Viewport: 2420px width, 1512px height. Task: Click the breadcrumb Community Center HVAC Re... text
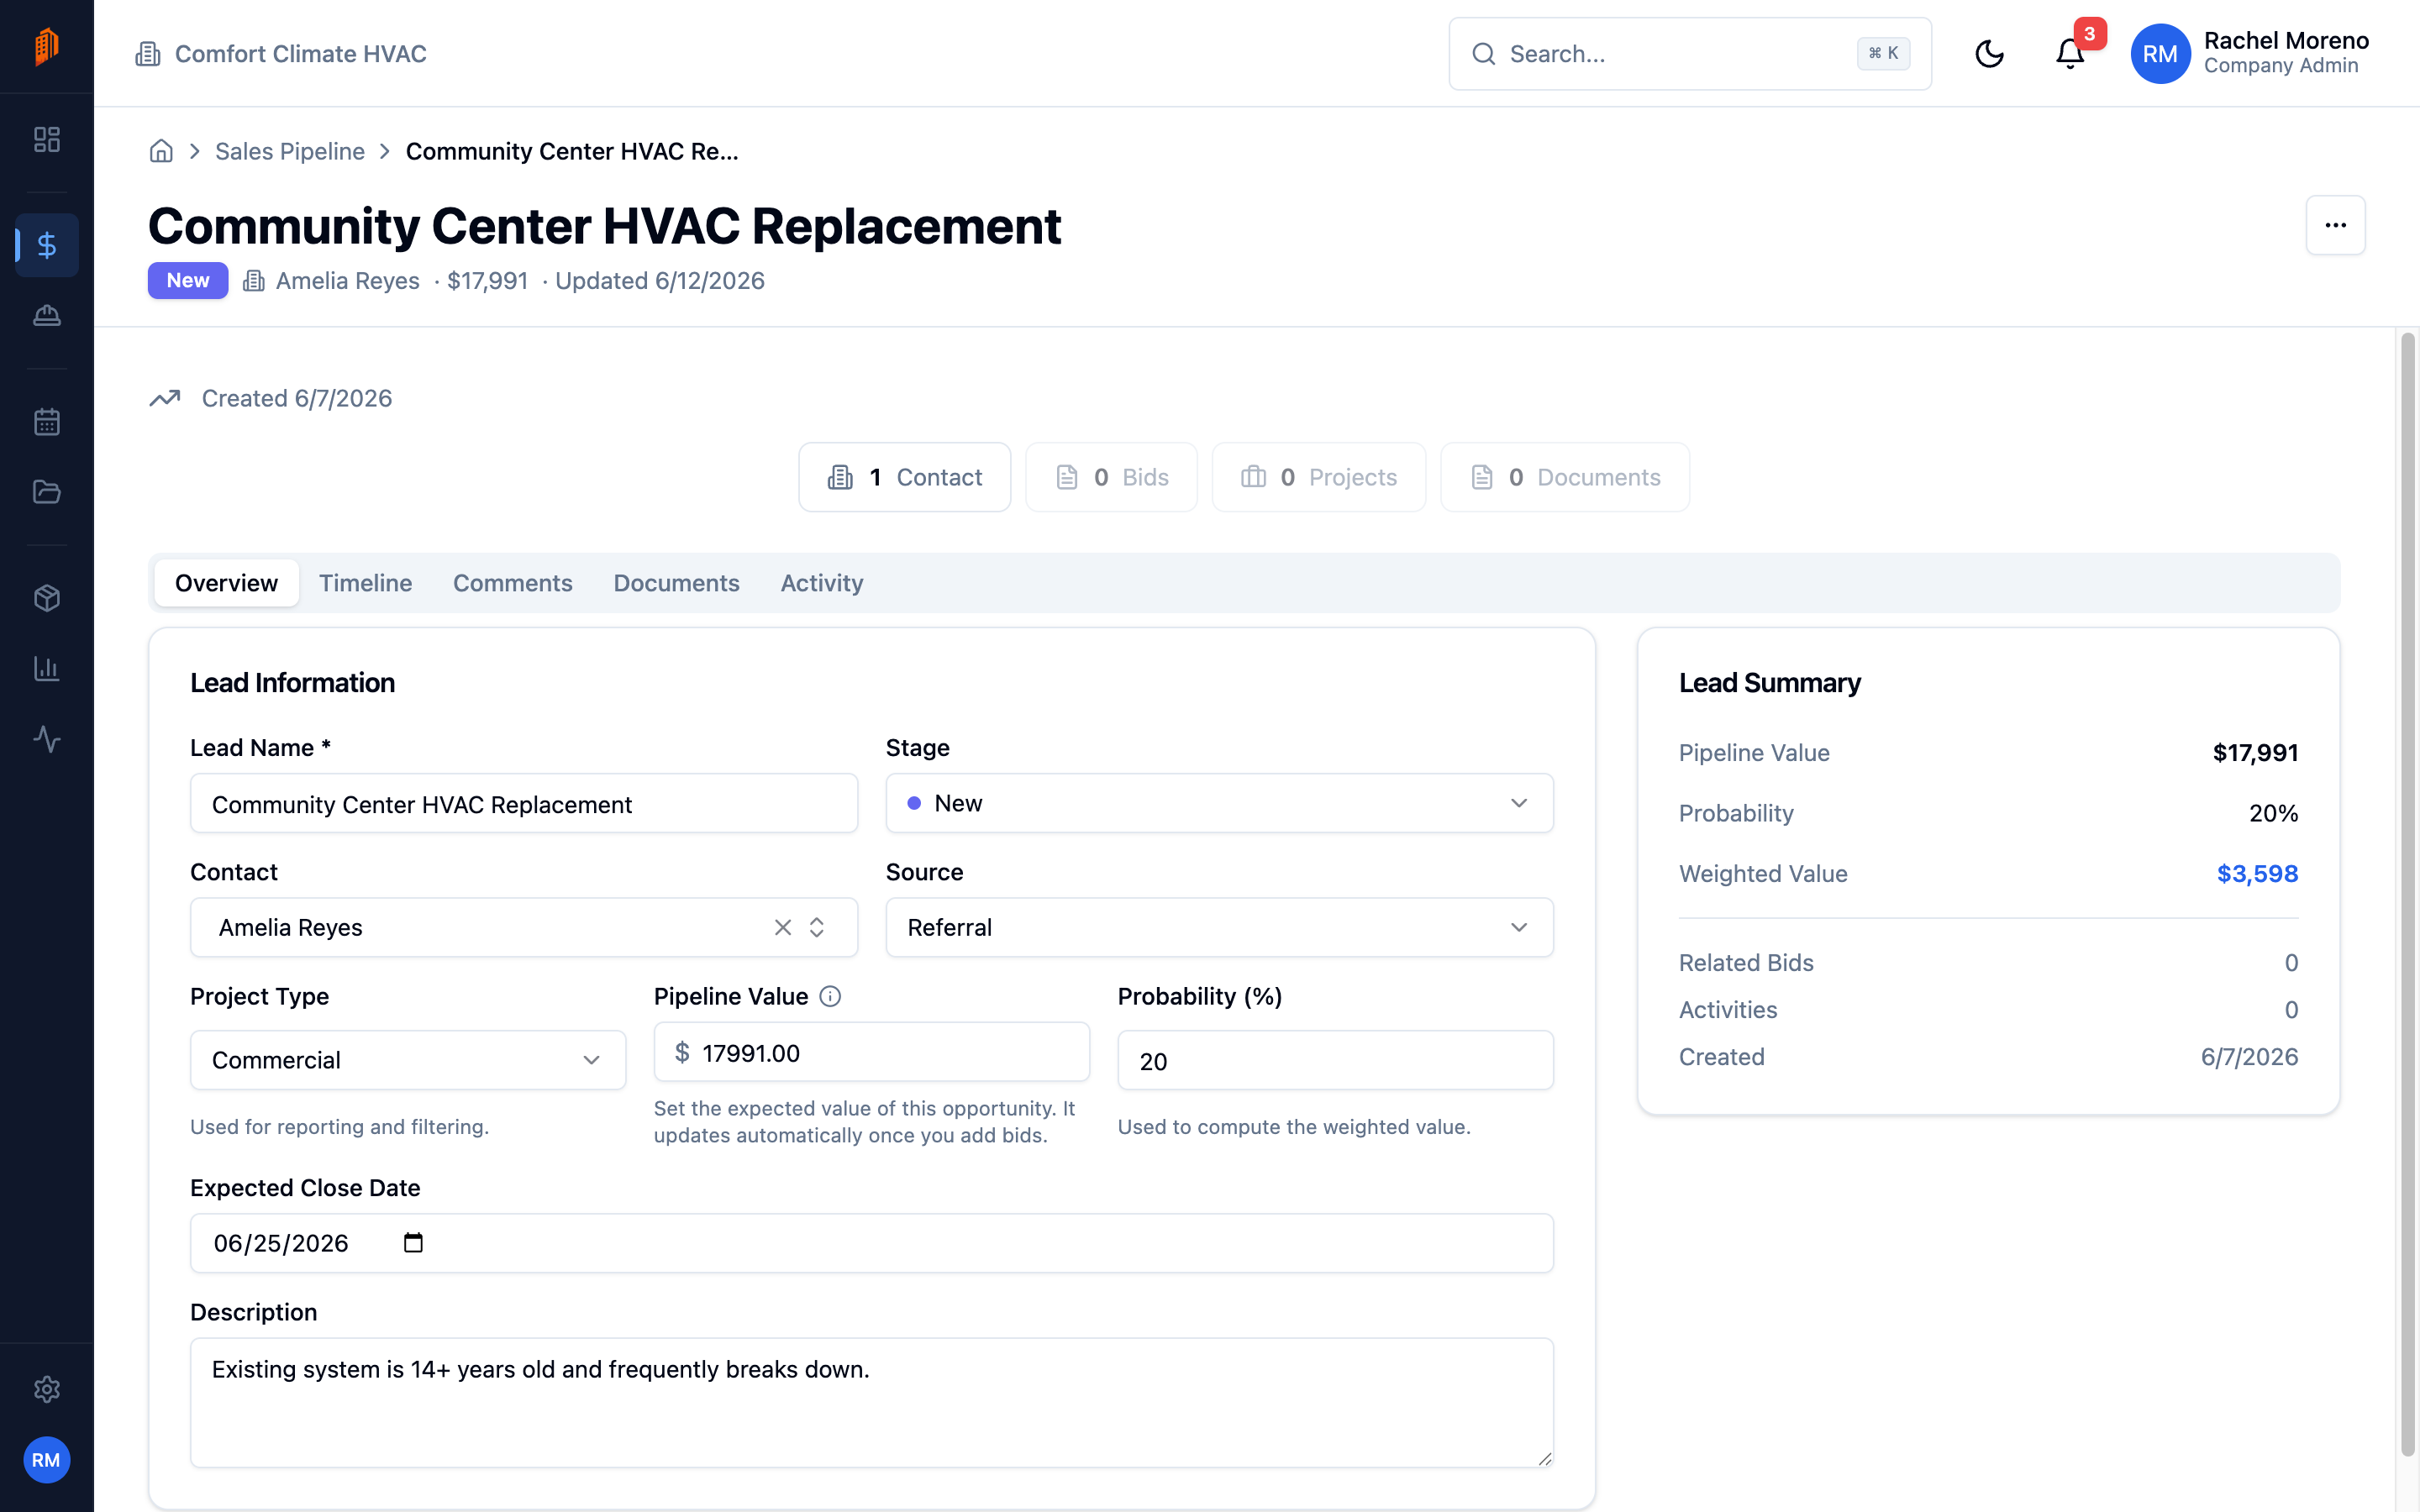click(572, 151)
